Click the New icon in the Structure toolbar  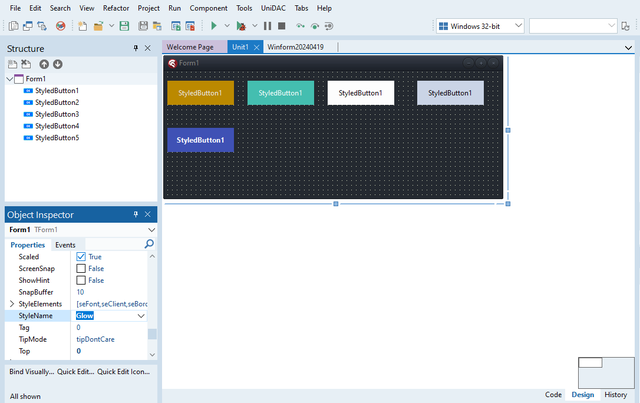[13, 64]
